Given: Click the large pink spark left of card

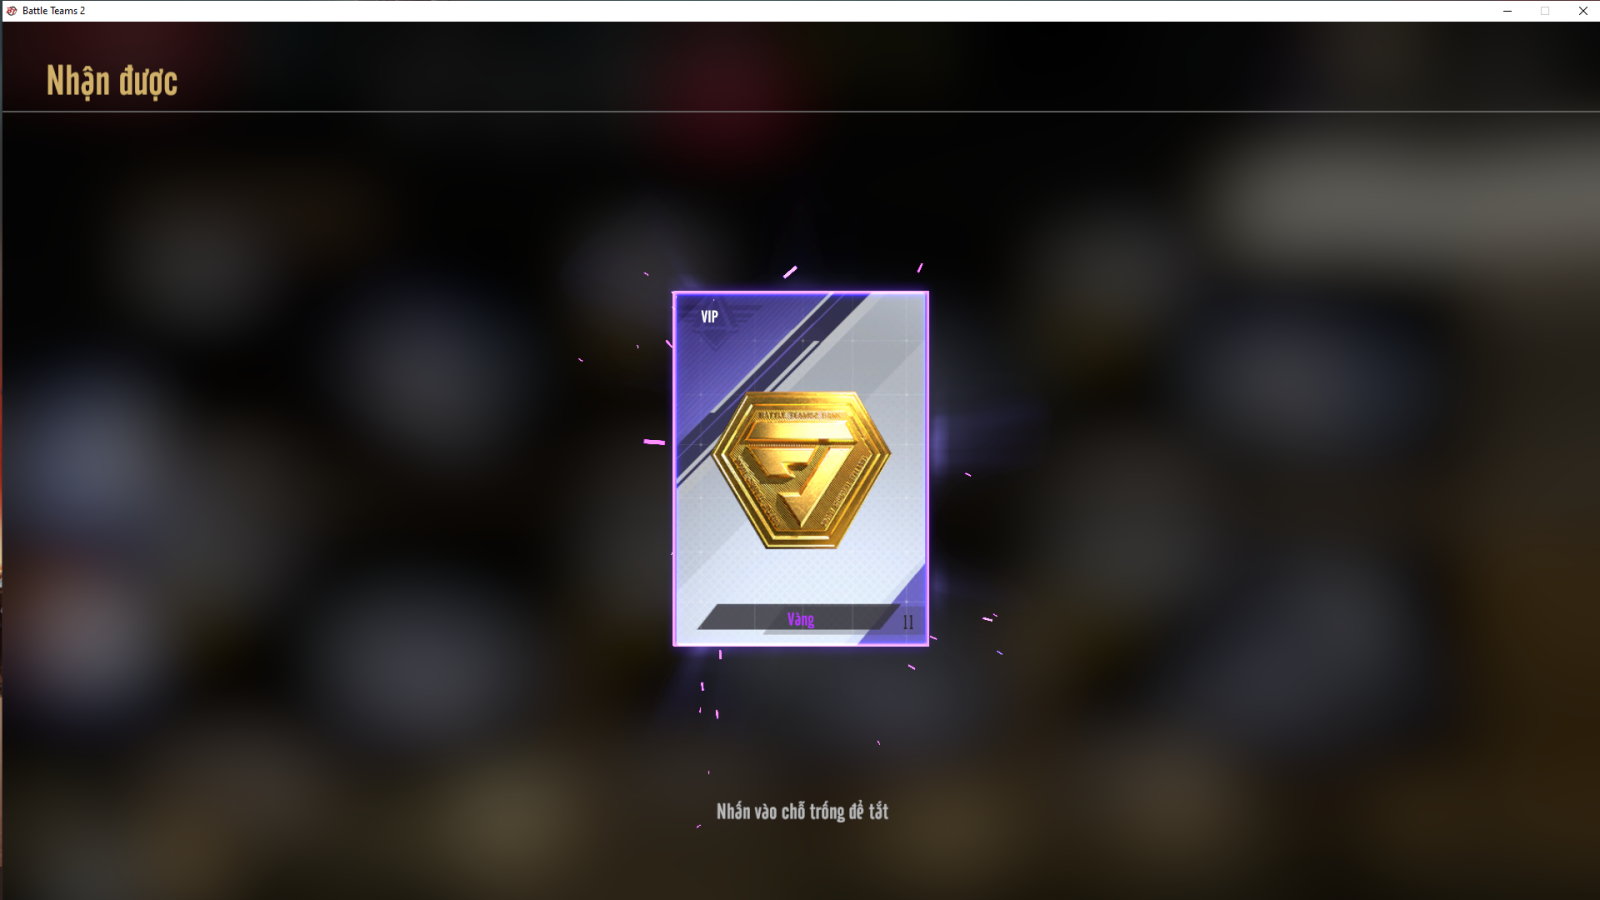Looking at the screenshot, I should [x=654, y=441].
